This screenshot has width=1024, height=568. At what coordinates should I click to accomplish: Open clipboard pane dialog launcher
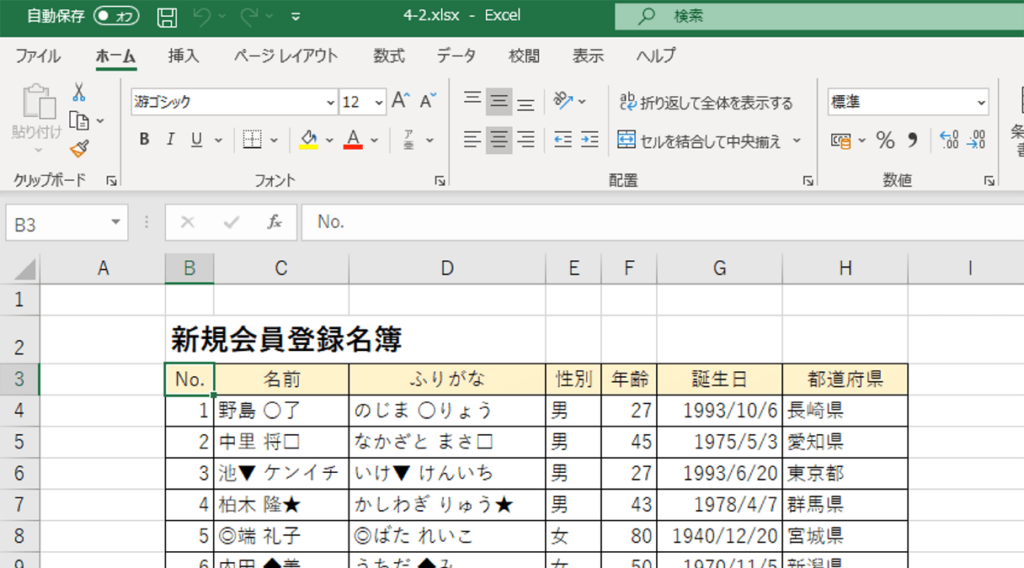[112, 181]
